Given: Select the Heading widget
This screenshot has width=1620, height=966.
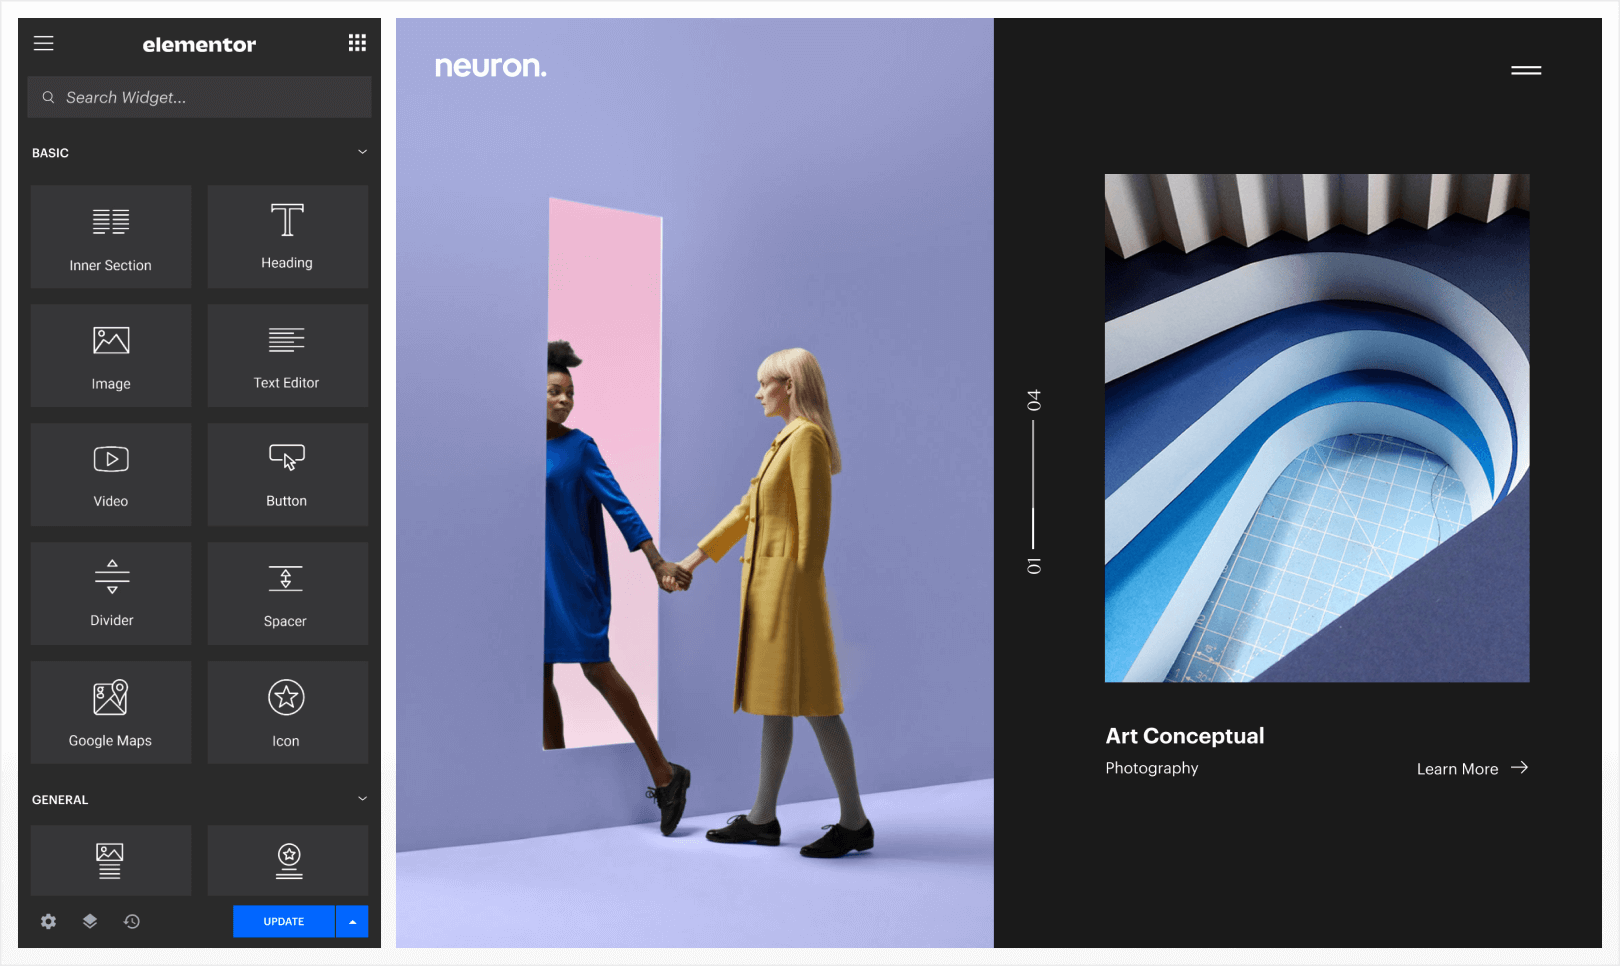Looking at the screenshot, I should (x=287, y=237).
